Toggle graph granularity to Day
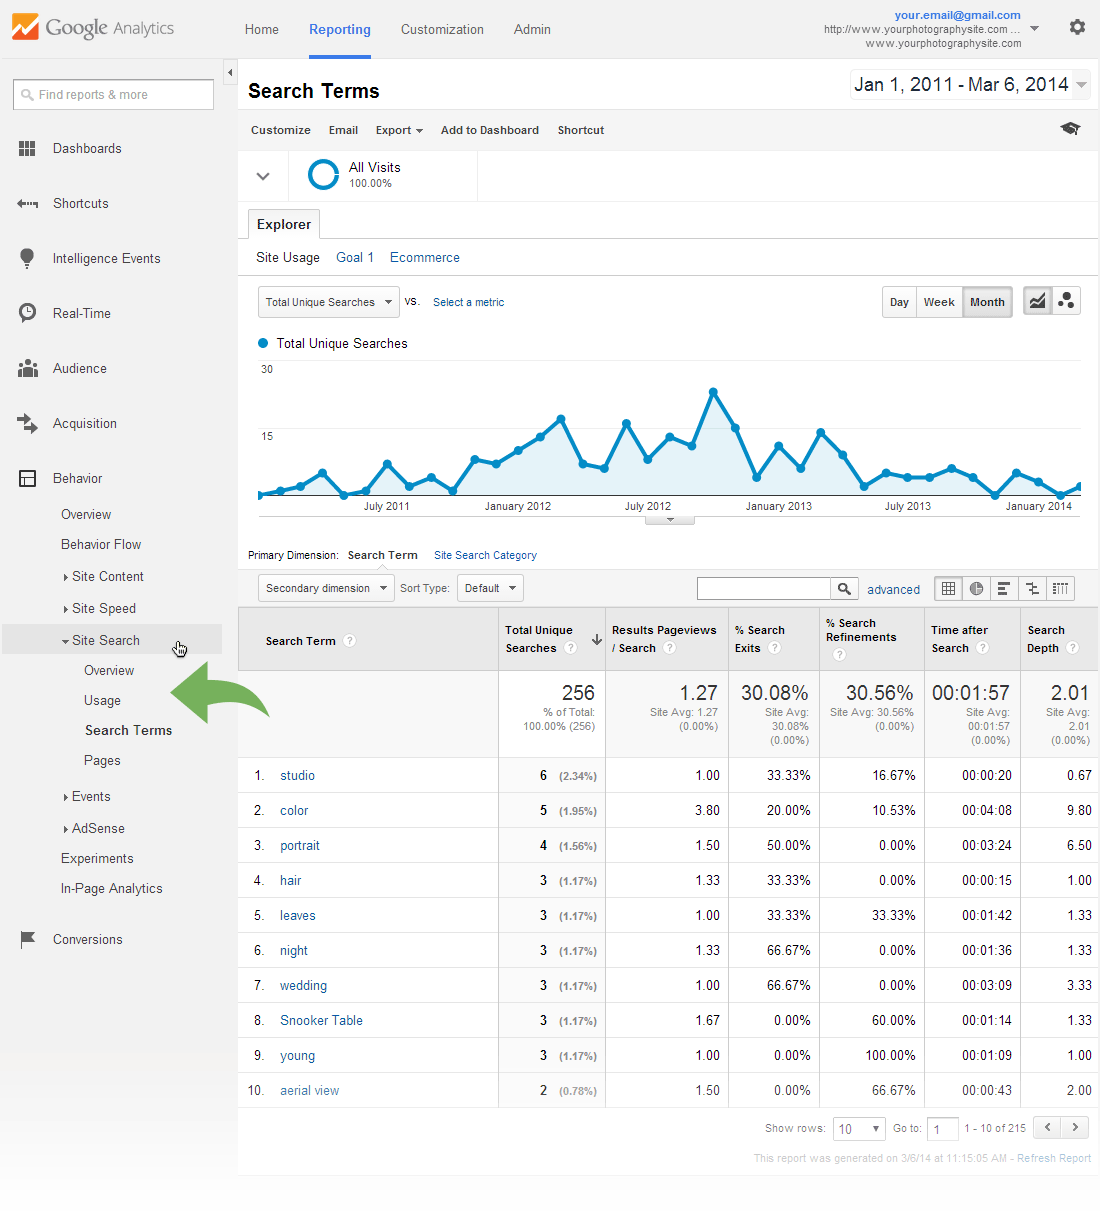 (x=898, y=301)
